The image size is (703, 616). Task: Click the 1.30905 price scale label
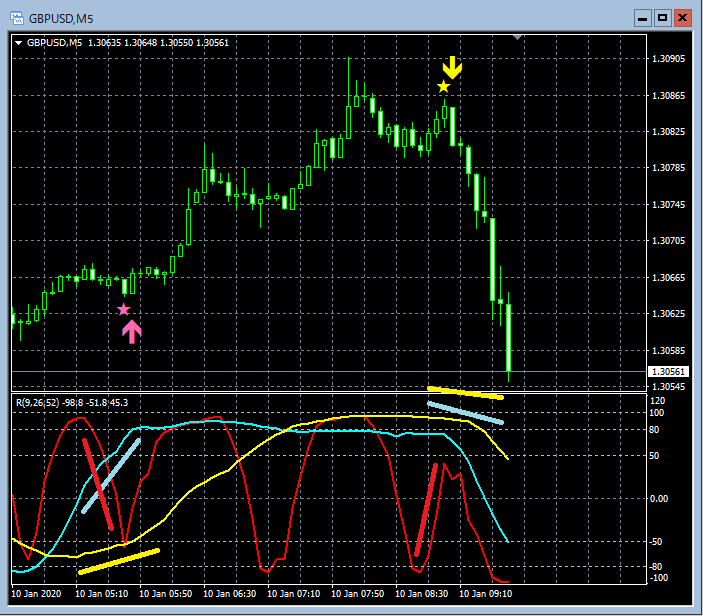(668, 59)
